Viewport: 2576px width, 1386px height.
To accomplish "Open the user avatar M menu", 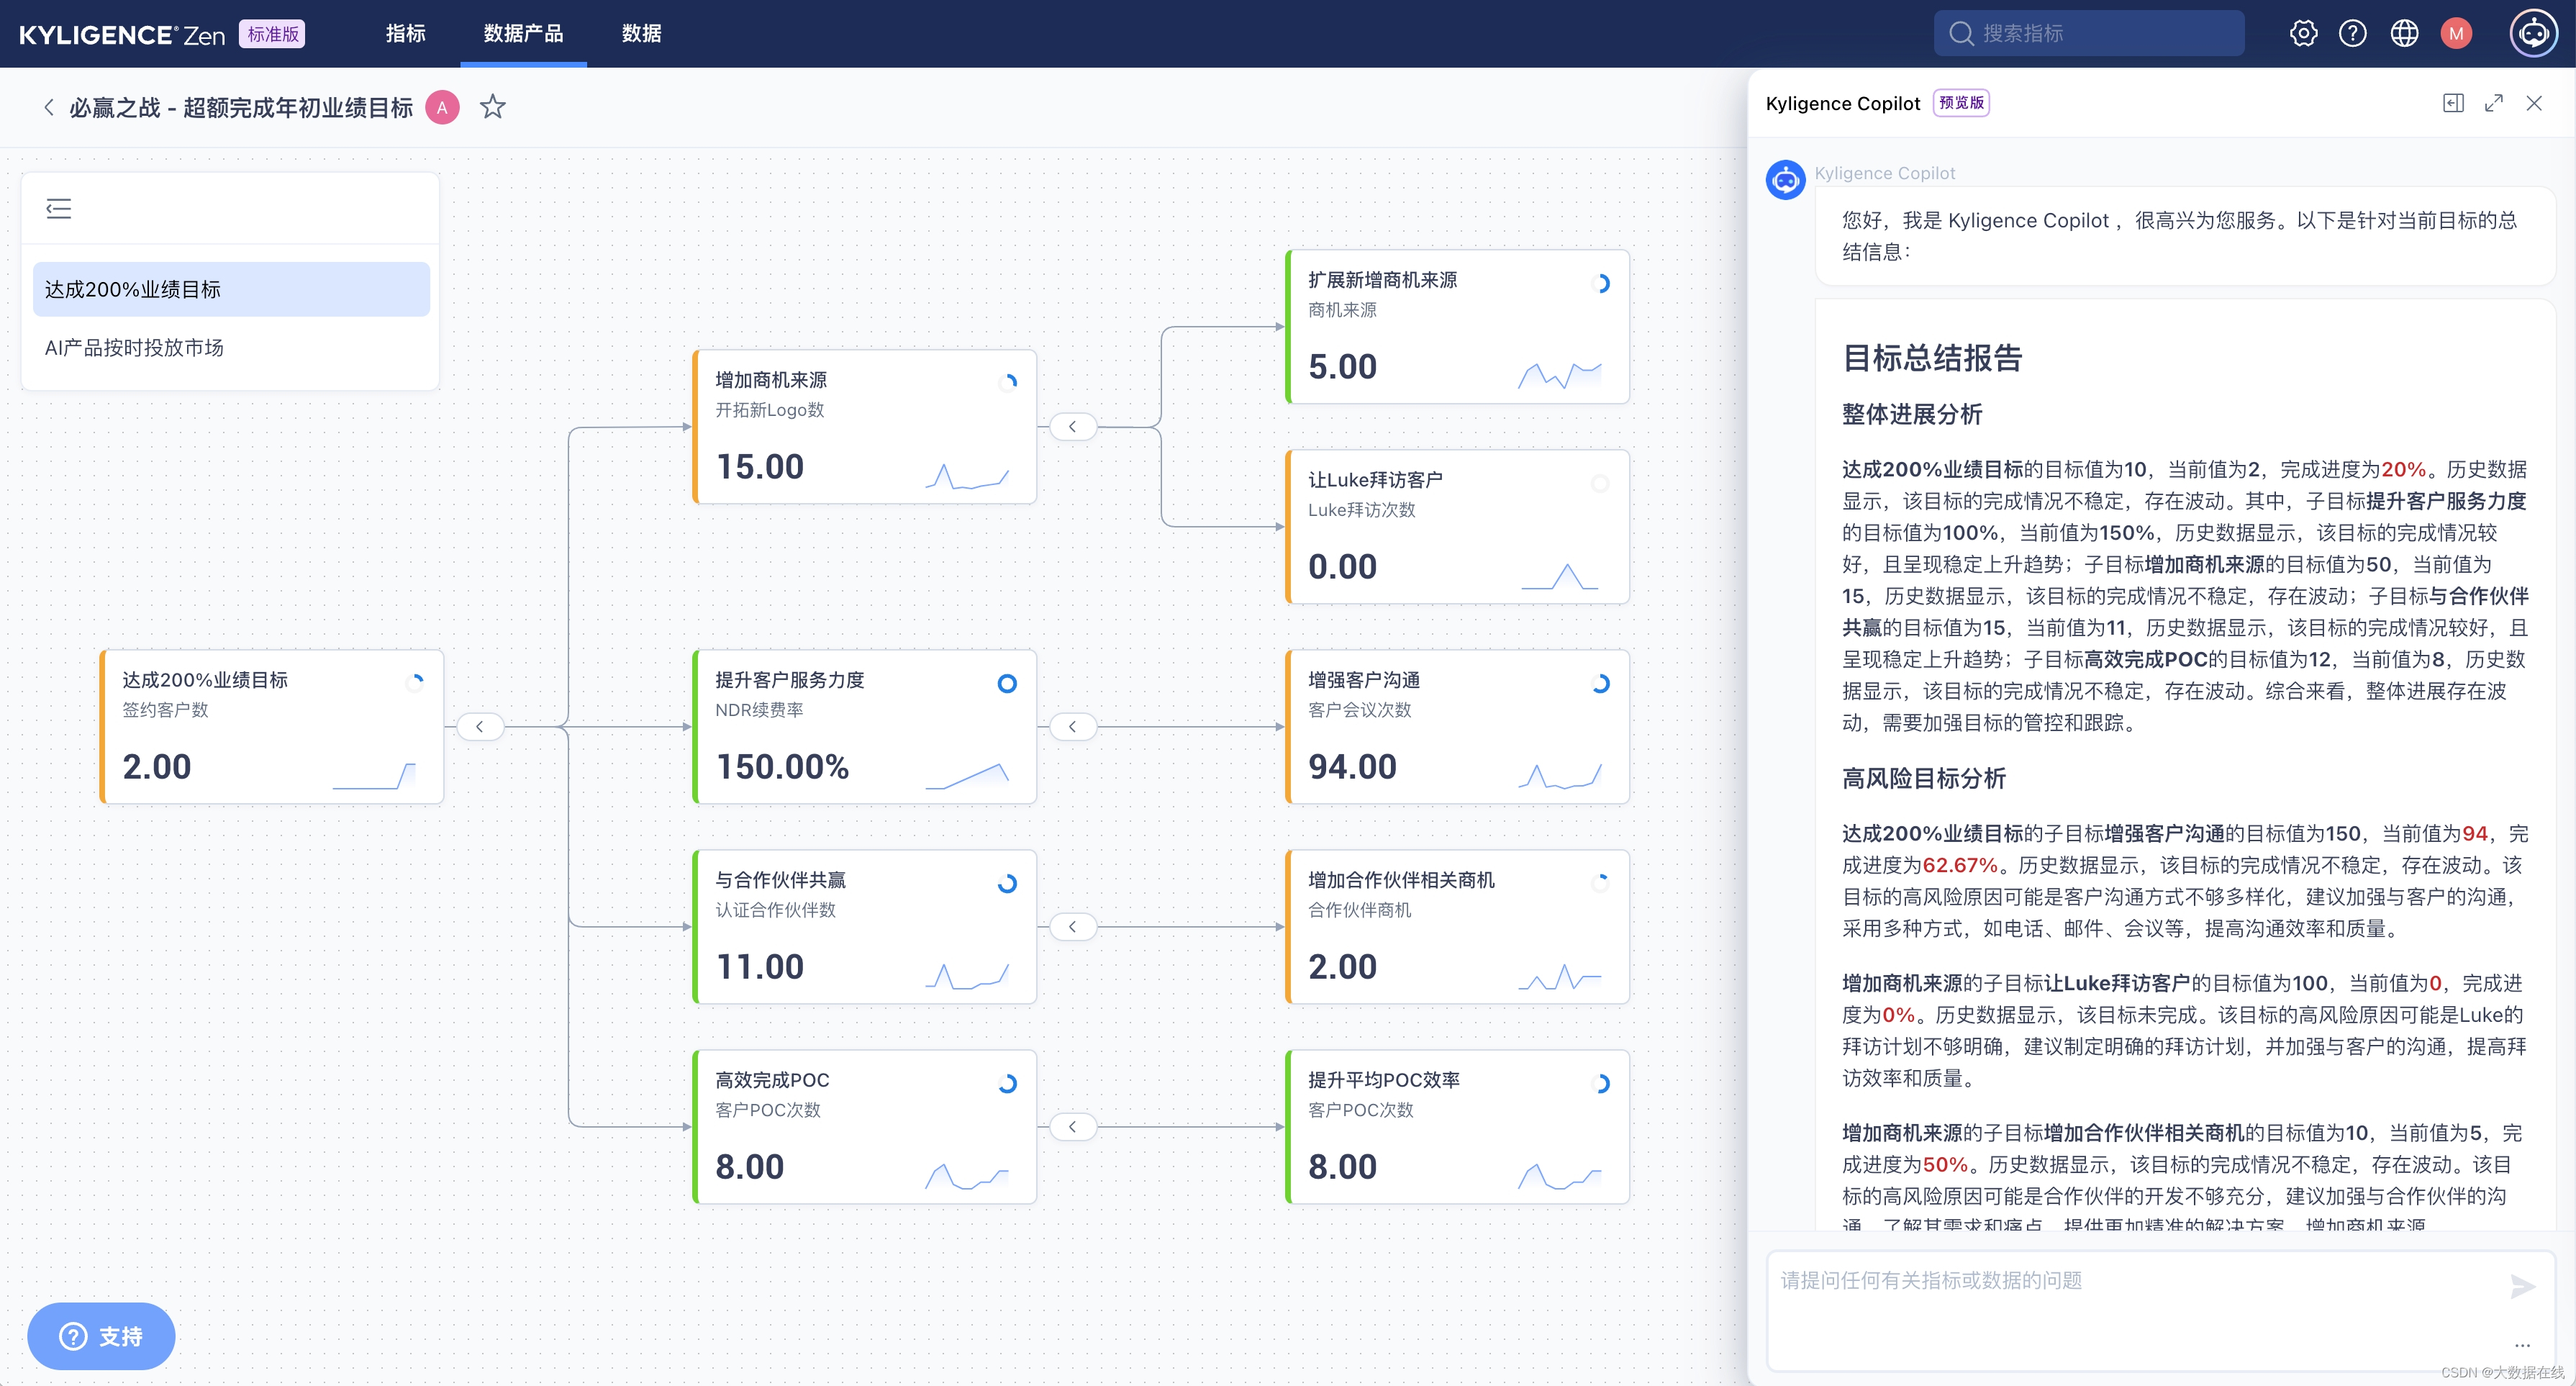I will tap(2456, 33).
